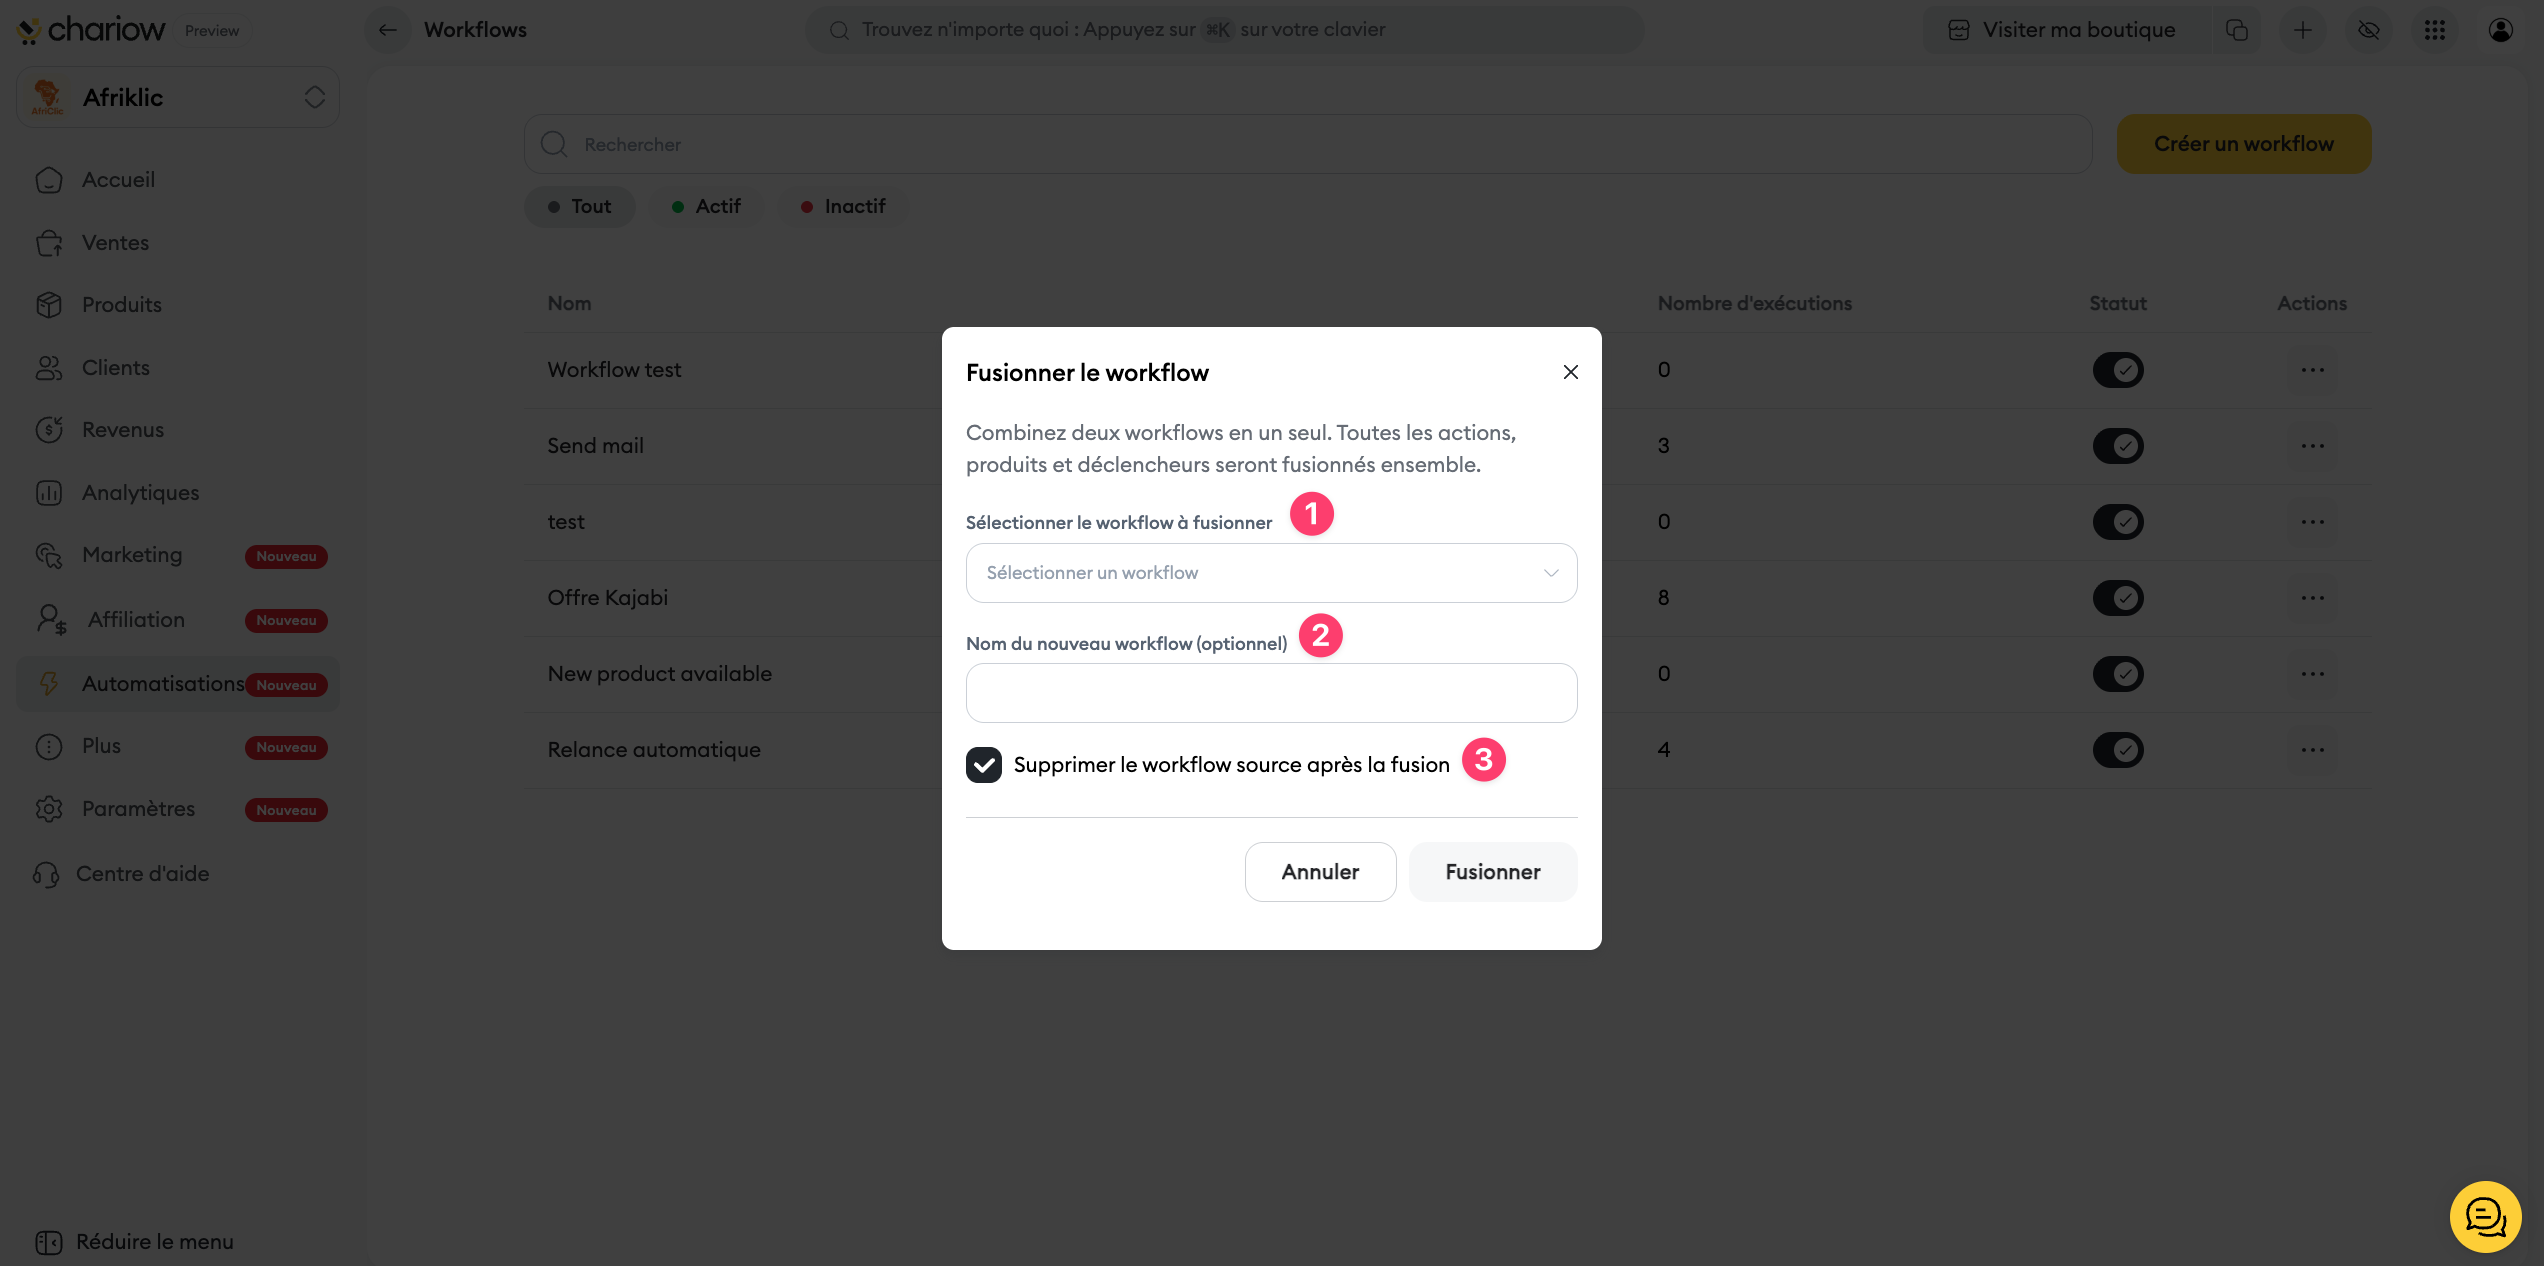
Task: Click the back arrow next to Workflows
Action: [x=388, y=30]
